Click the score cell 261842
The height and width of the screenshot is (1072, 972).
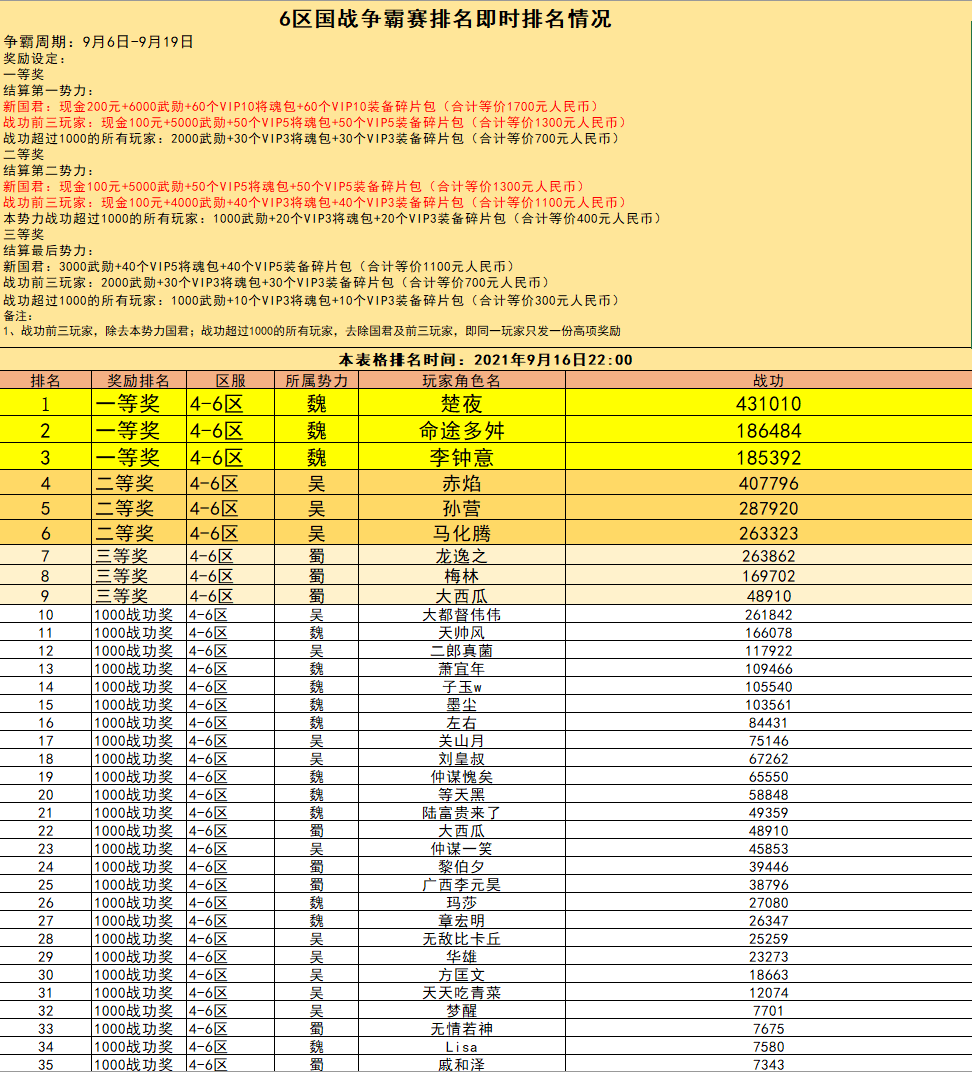tap(768, 615)
